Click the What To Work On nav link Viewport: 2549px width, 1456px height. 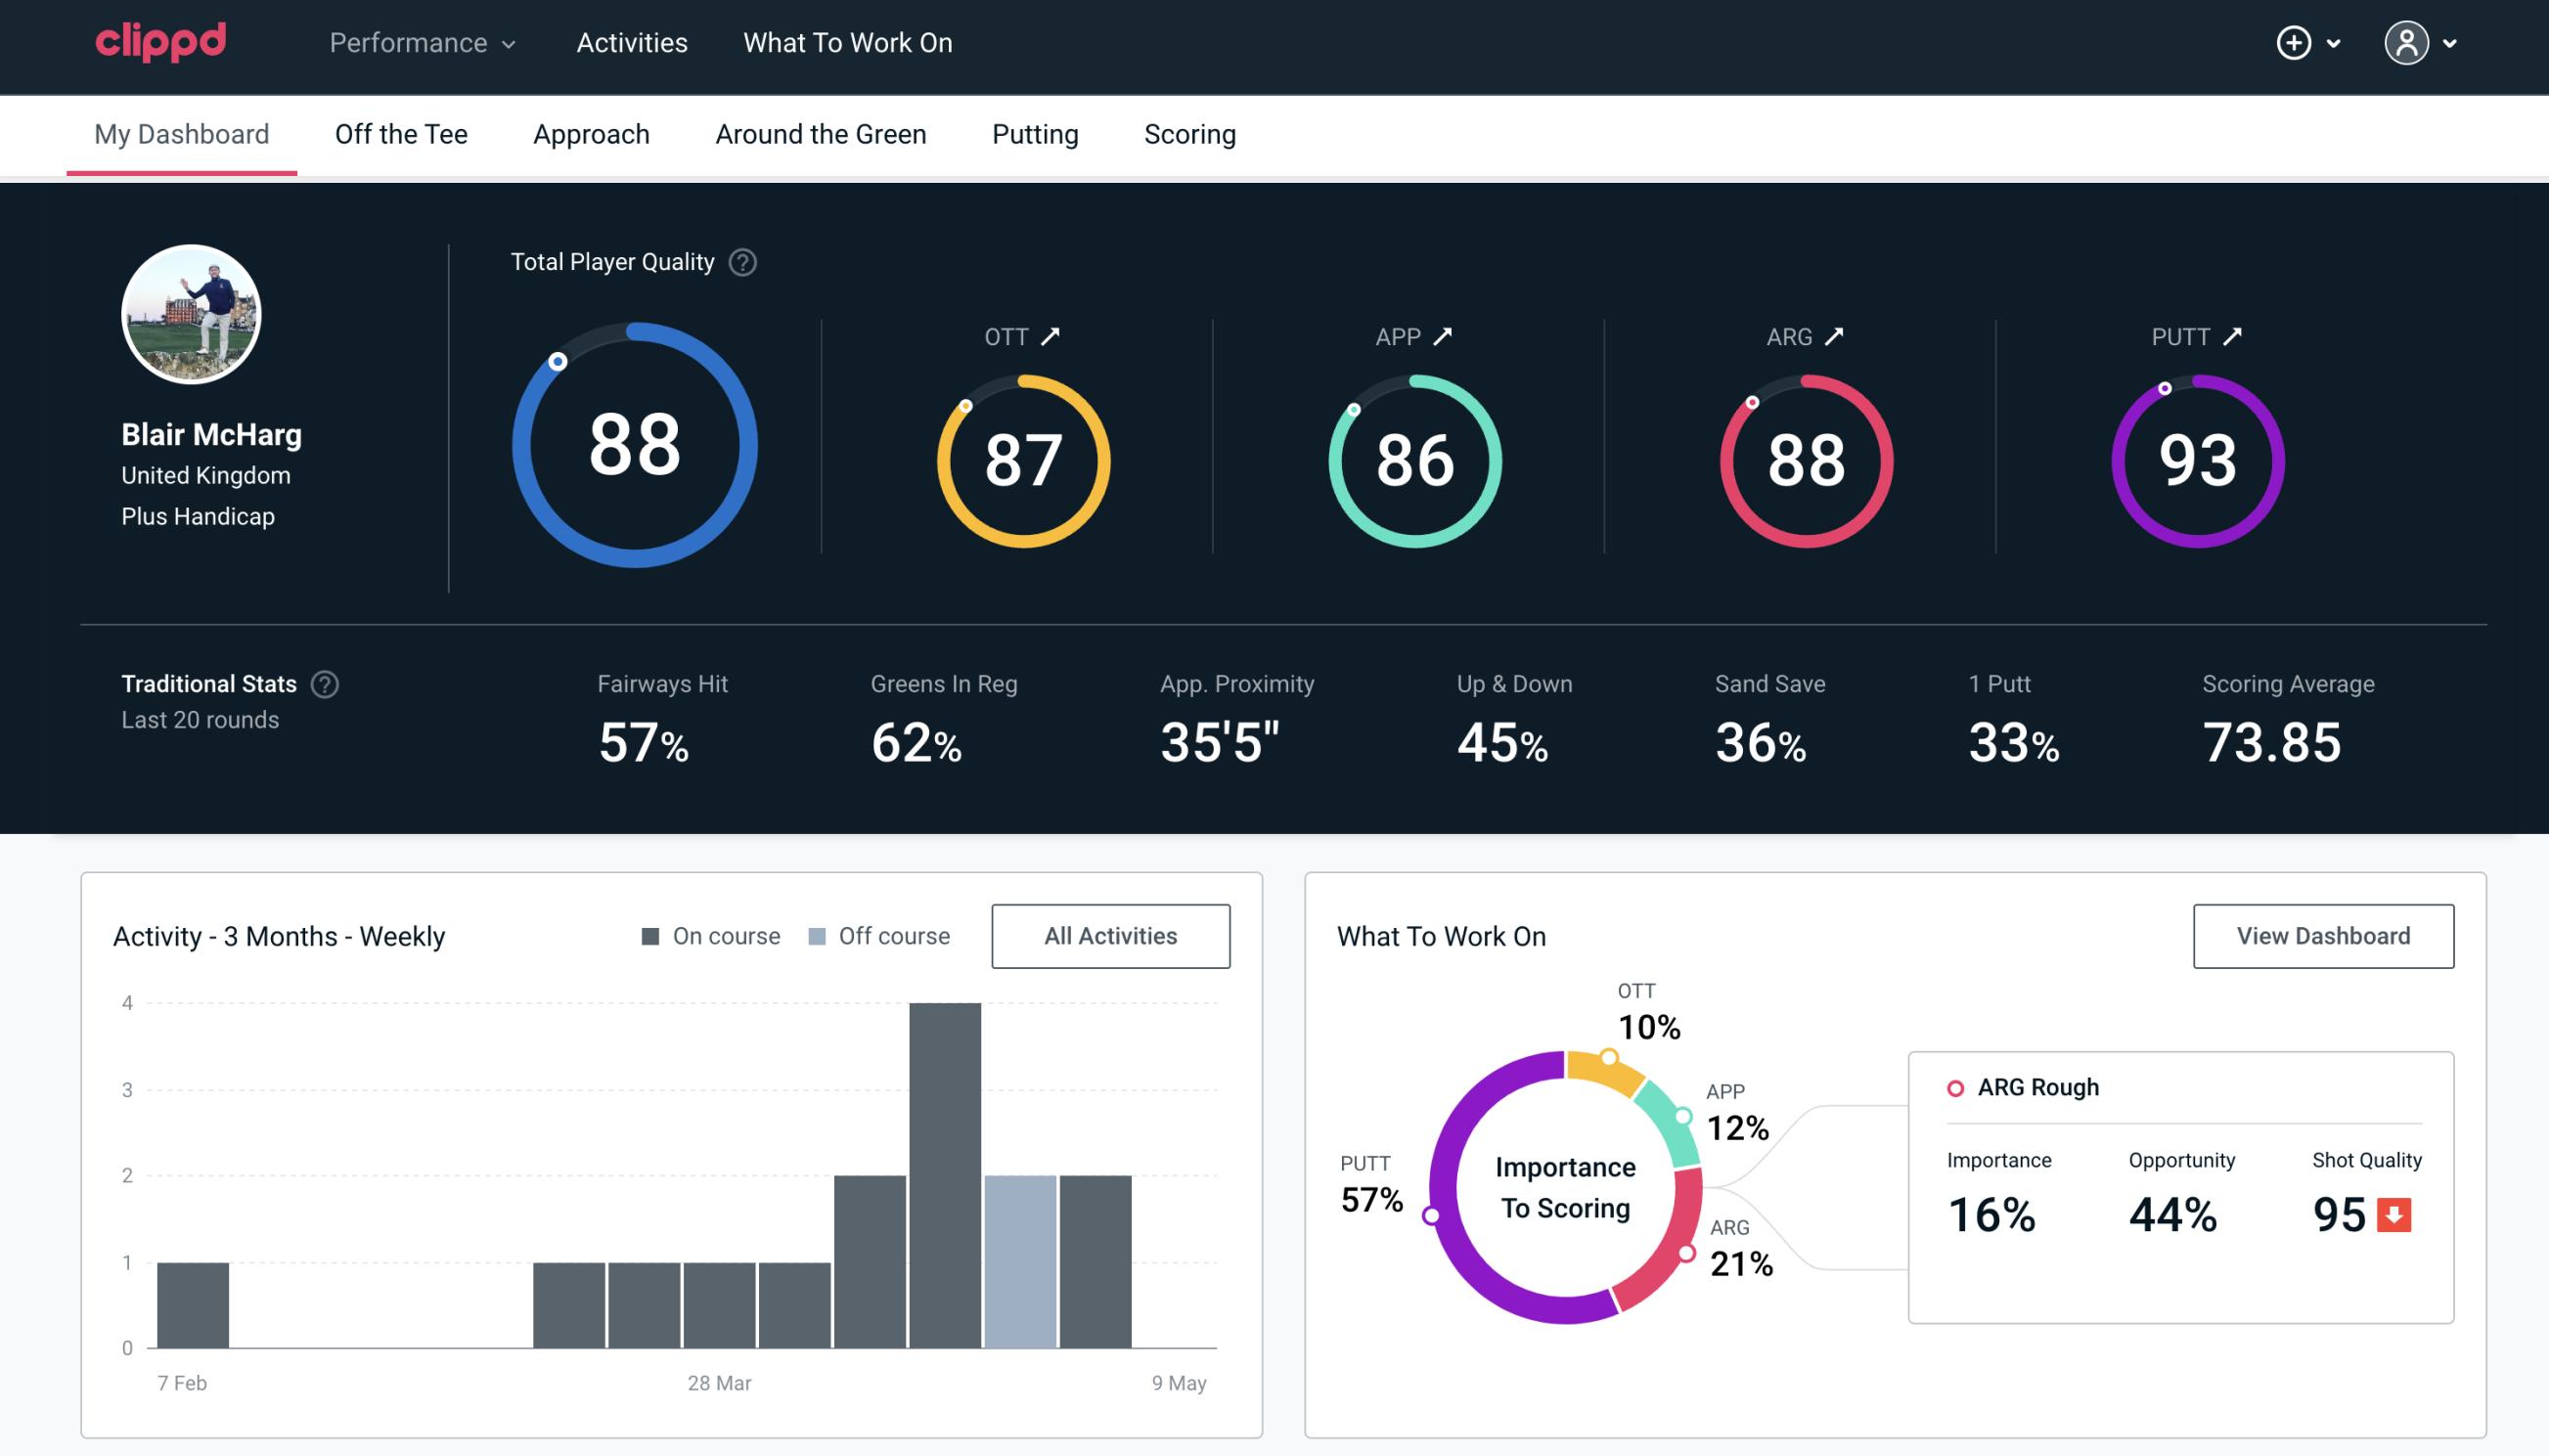[x=847, y=44]
